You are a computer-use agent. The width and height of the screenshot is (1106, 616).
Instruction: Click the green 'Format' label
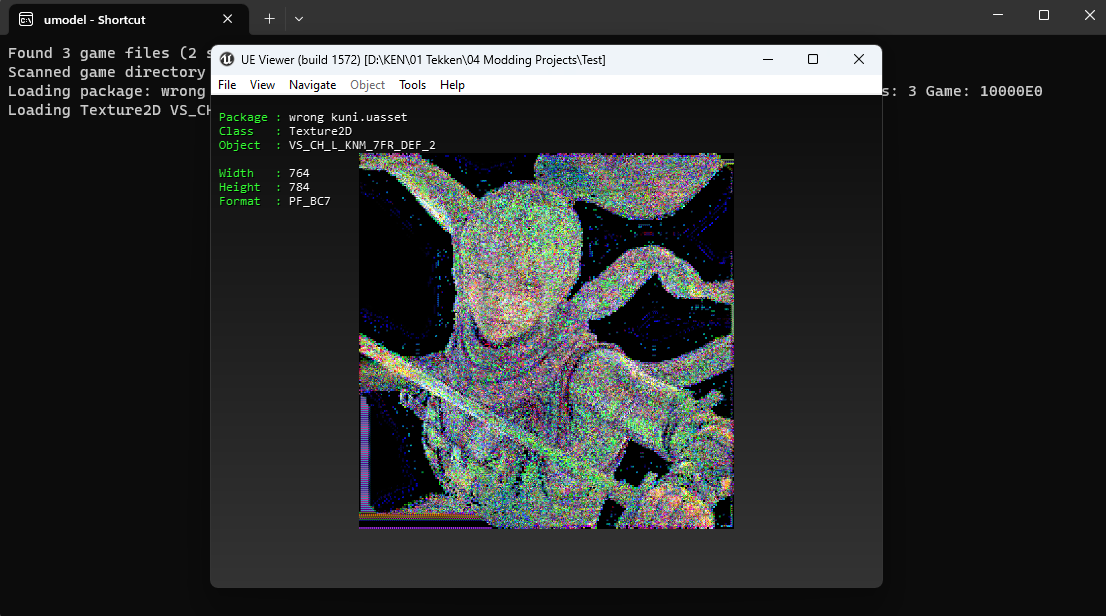click(240, 201)
